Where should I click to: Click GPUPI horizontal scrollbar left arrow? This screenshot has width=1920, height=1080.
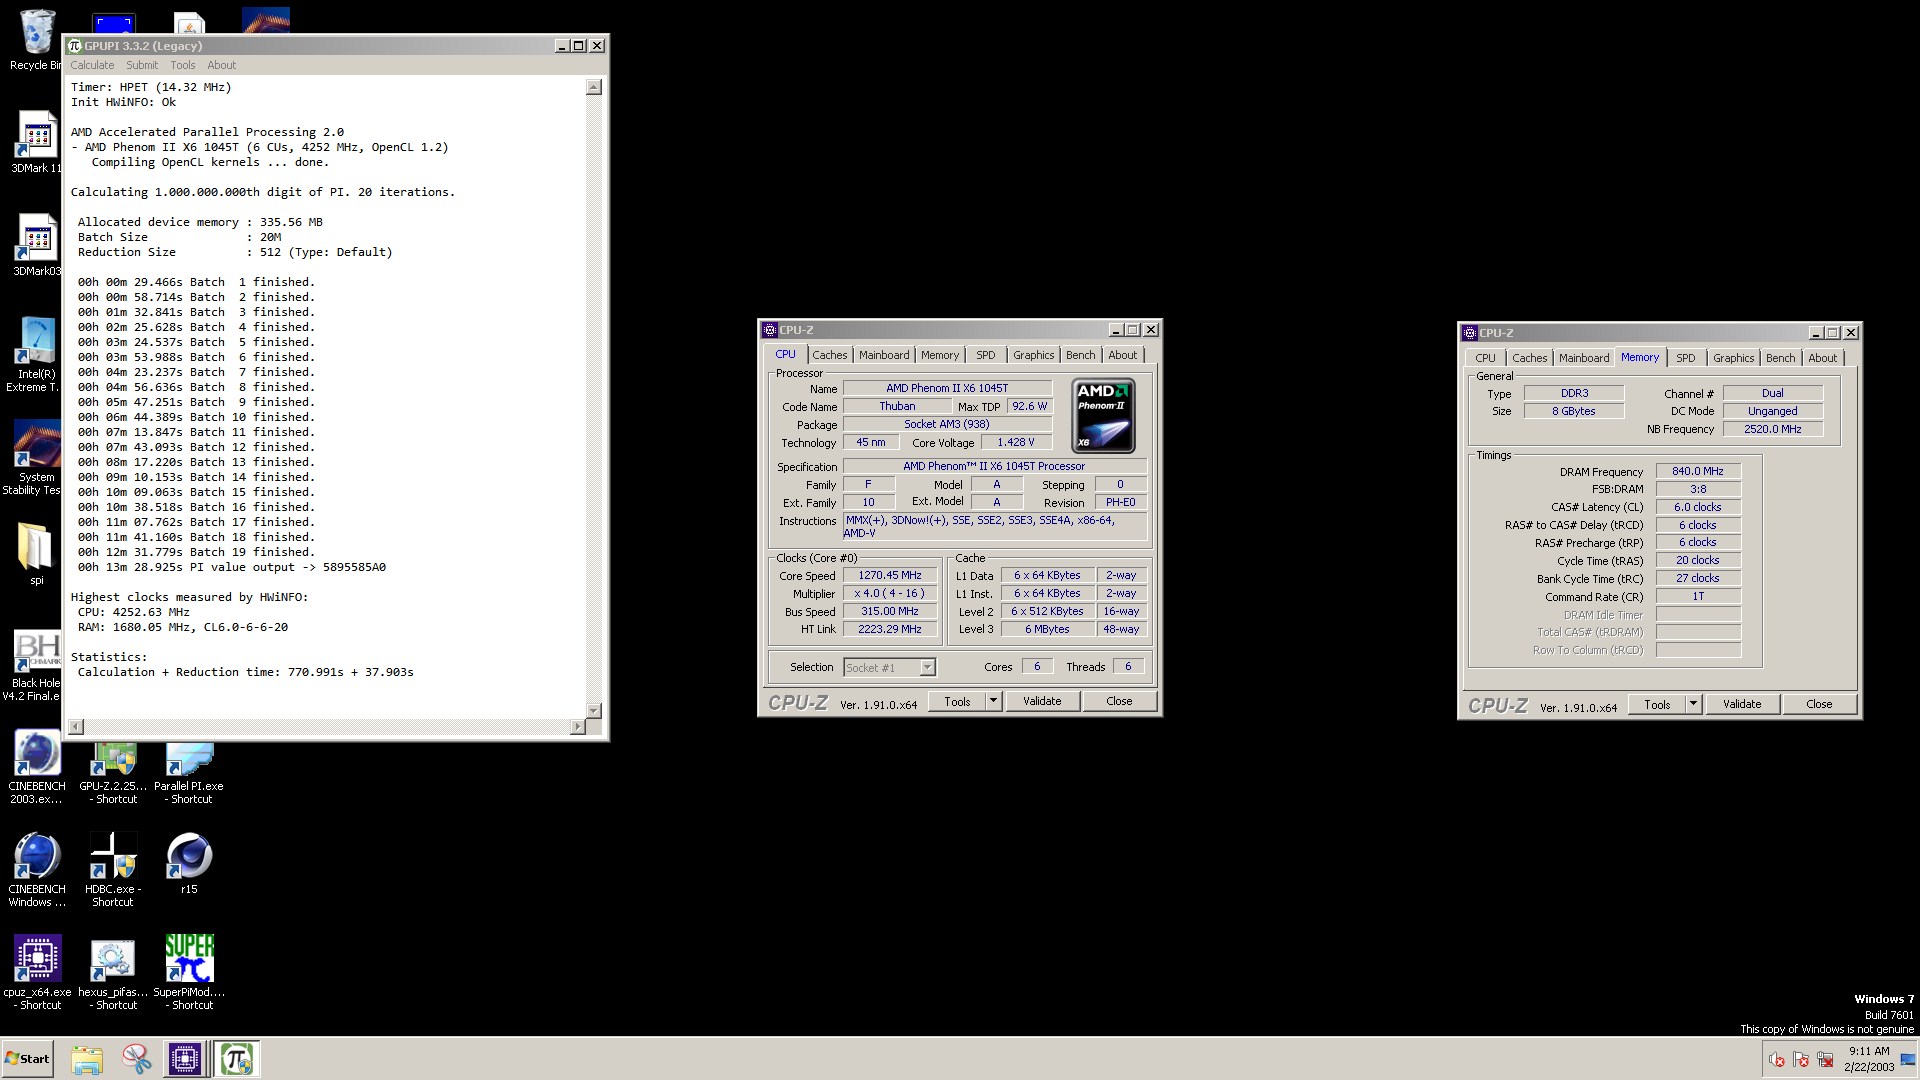point(76,727)
